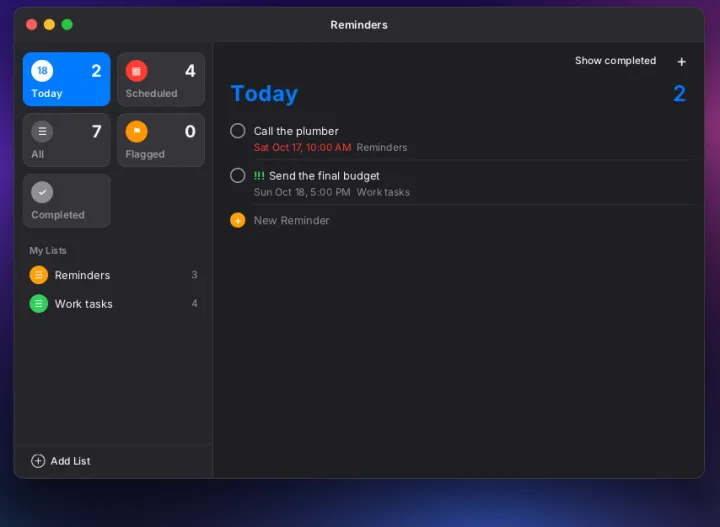
Task: Click the Work tasks tag under final budget
Action: point(383,192)
